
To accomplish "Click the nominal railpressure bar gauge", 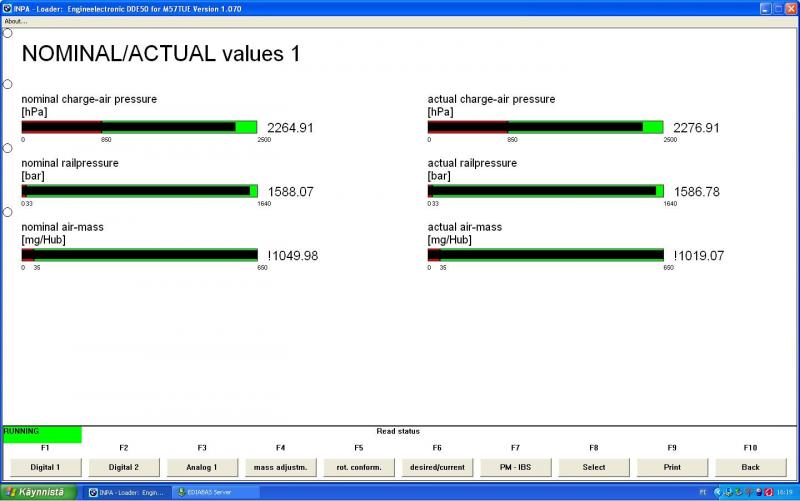I will click(x=139, y=191).
